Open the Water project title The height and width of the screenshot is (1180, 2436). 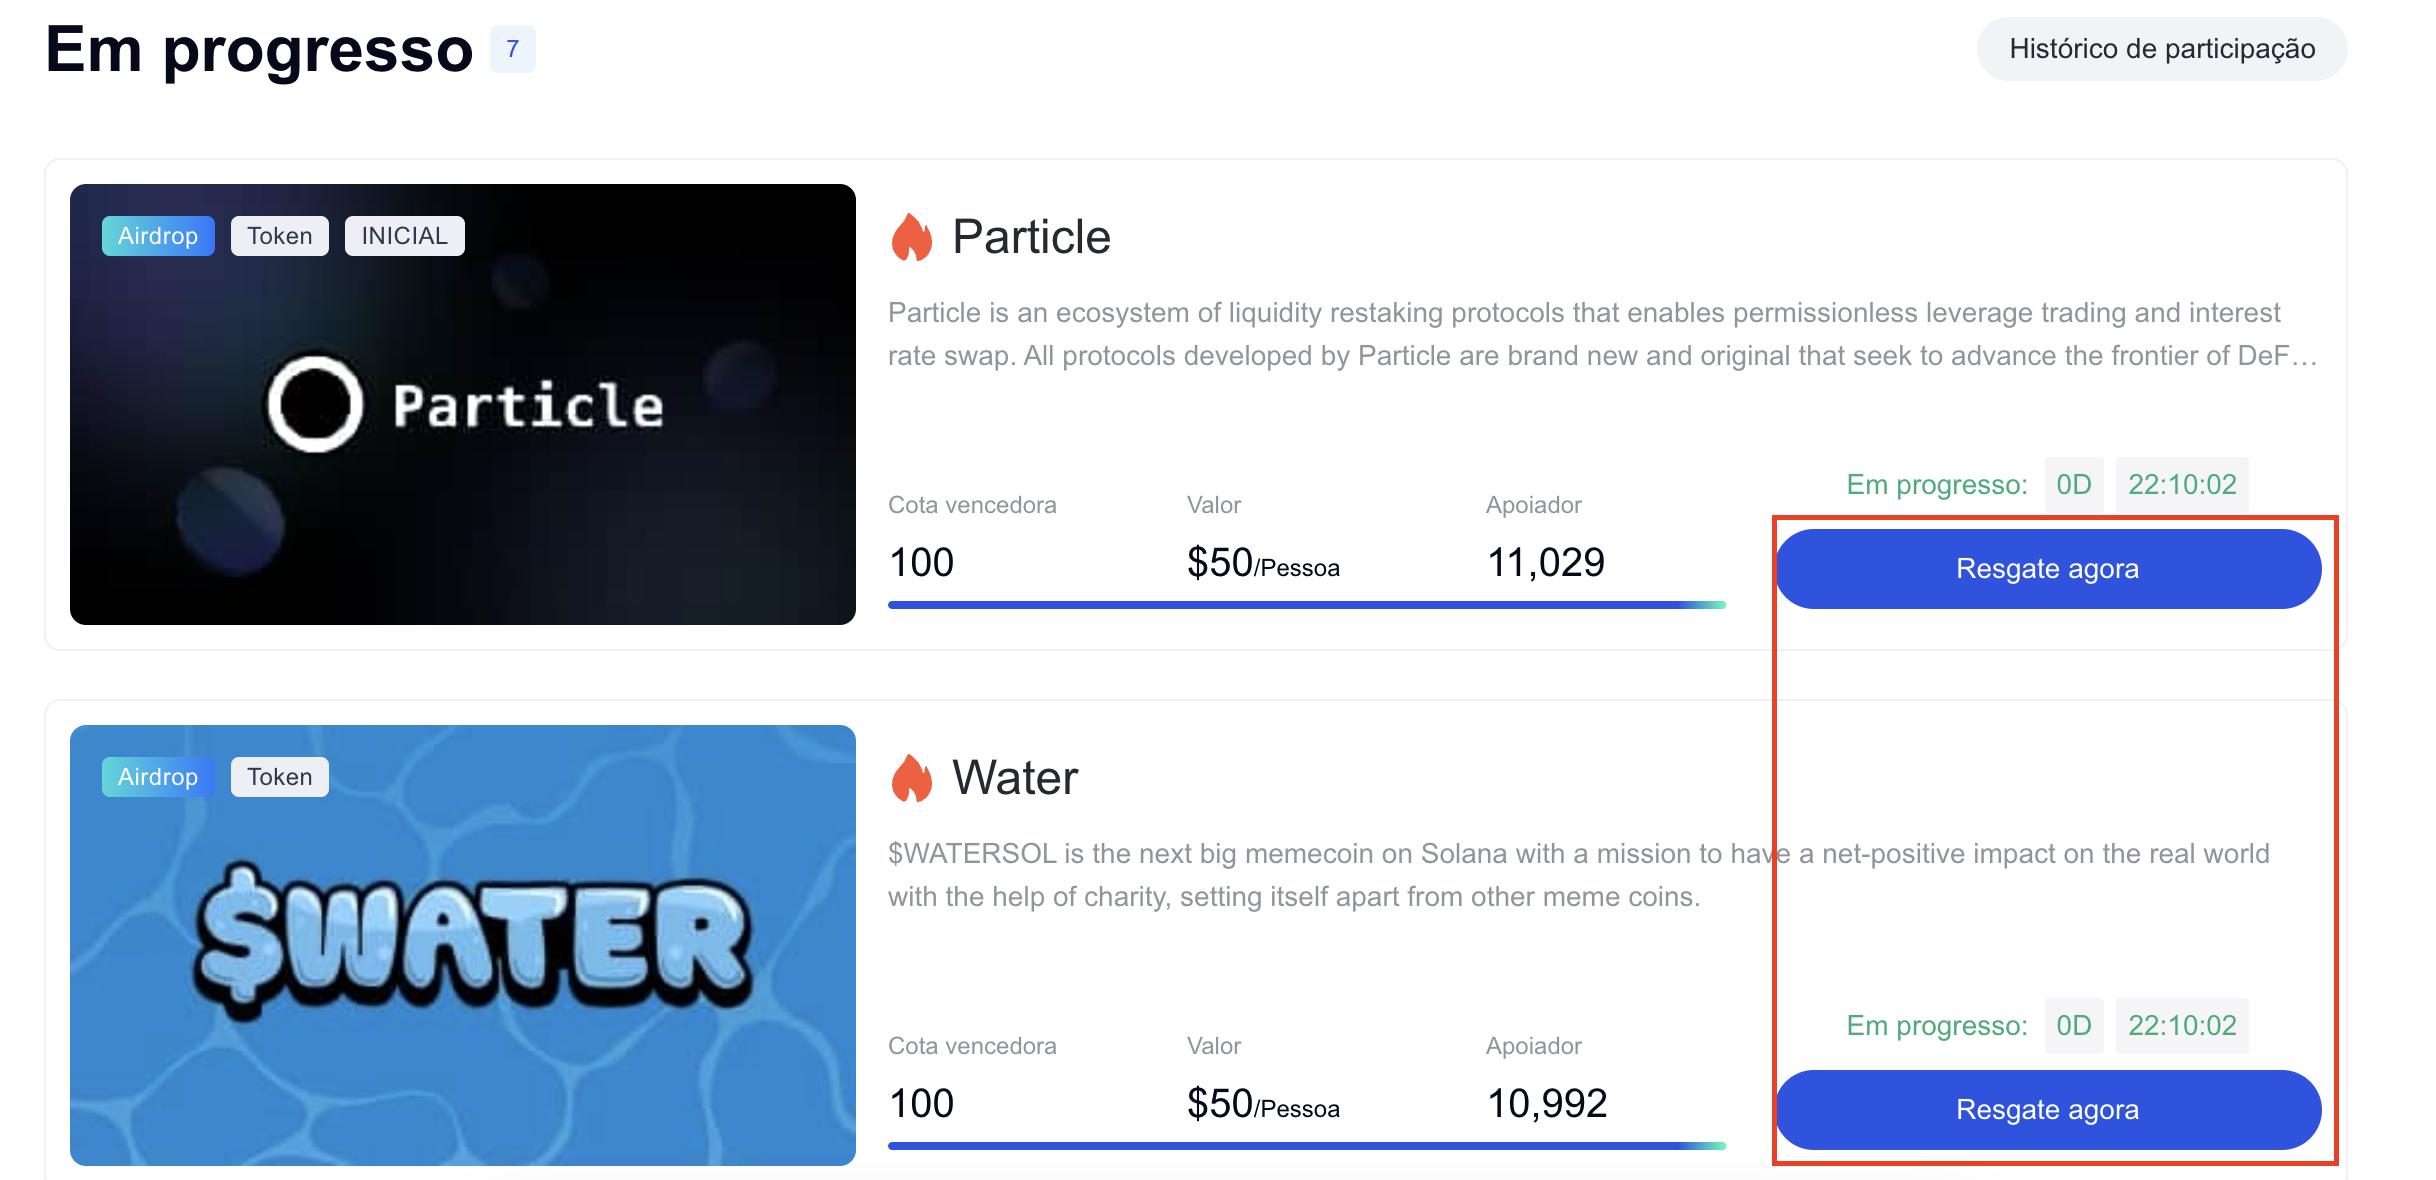(1015, 778)
